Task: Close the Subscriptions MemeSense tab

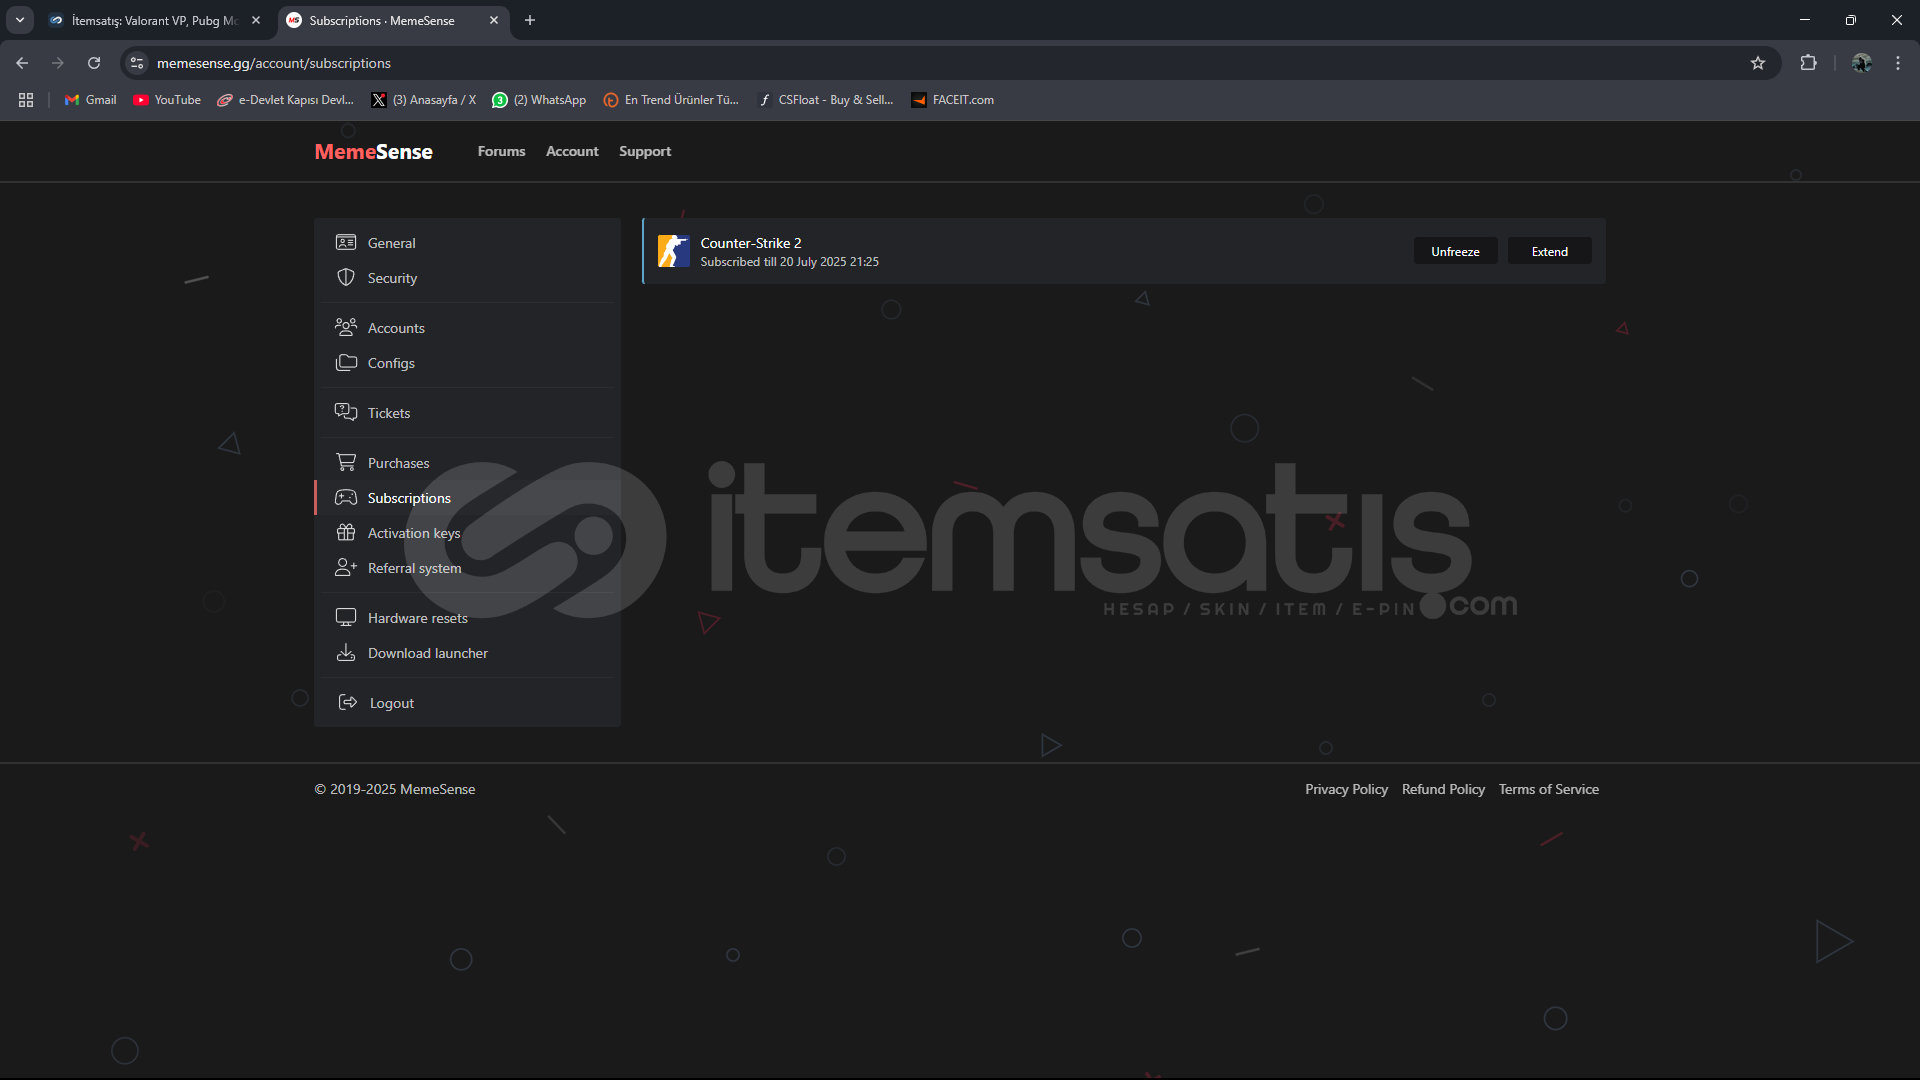Action: click(494, 20)
